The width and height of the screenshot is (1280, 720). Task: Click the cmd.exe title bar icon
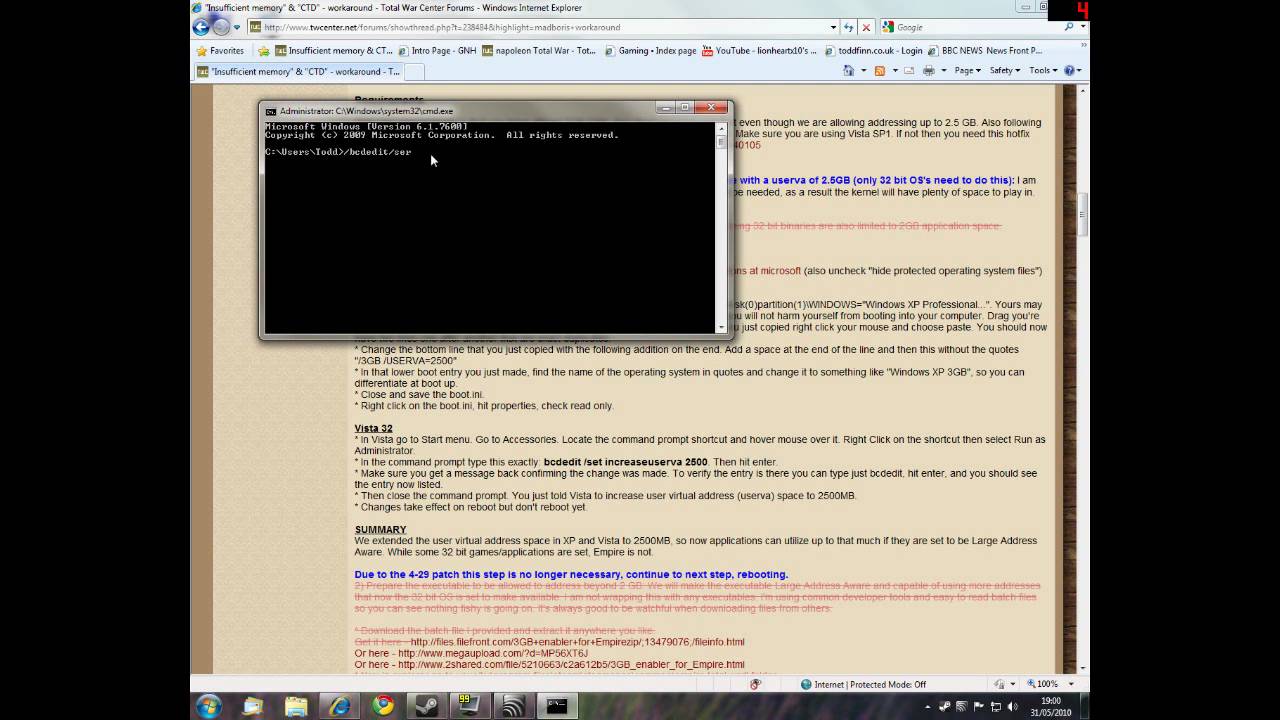[x=271, y=111]
